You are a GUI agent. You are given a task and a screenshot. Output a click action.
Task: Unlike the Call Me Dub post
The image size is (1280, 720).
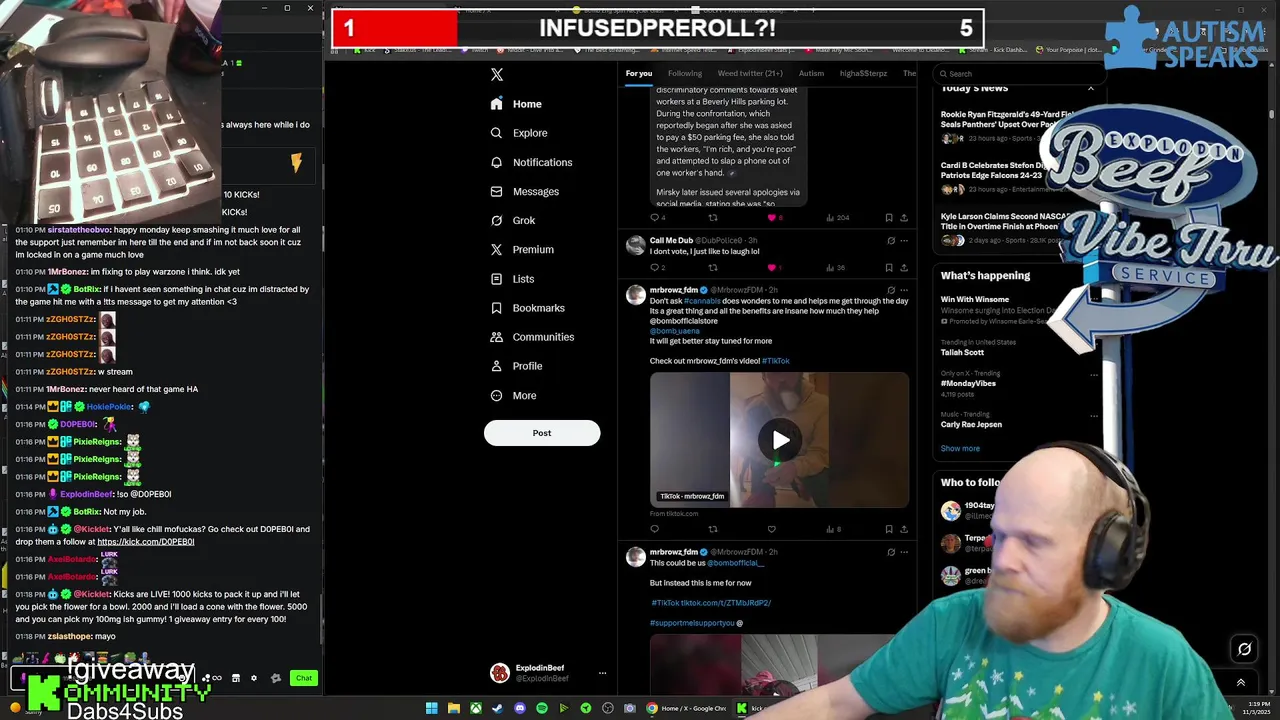(771, 267)
